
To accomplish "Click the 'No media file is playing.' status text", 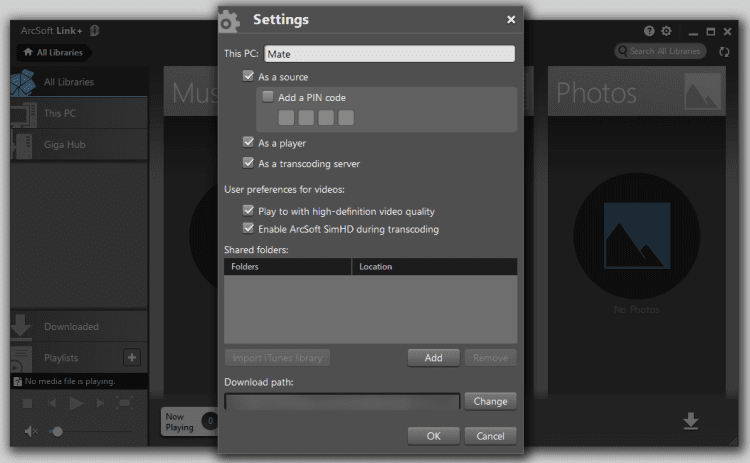I will pyautogui.click(x=70, y=381).
